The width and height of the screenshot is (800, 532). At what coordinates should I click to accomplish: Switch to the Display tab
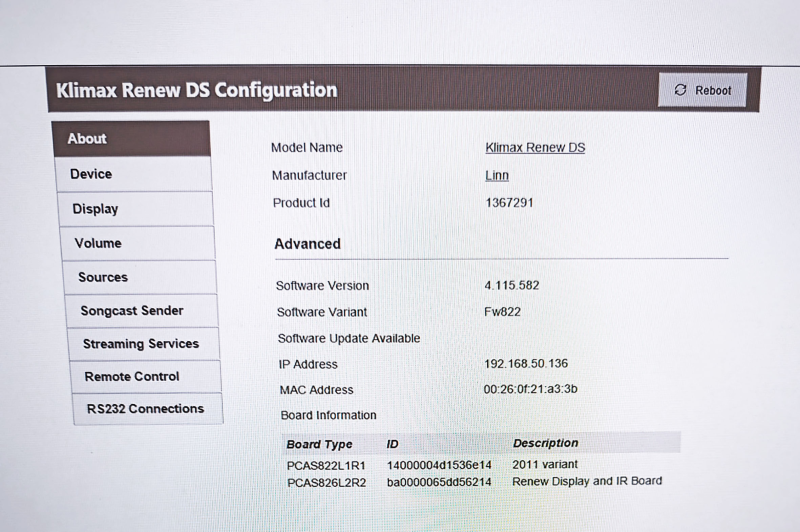[136, 209]
